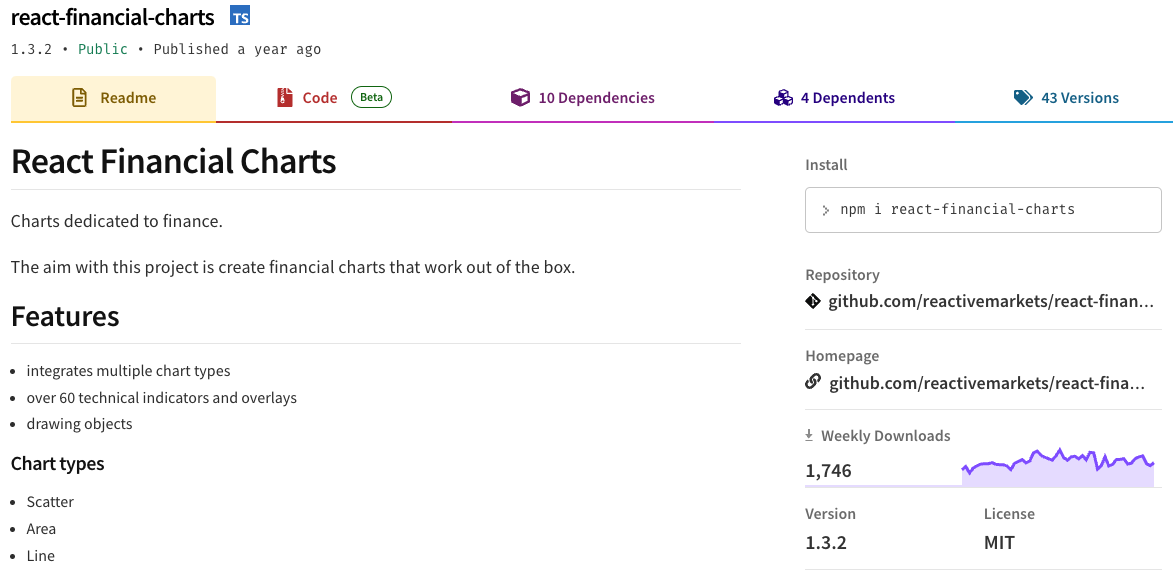Open the github.com repository link
The image size is (1173, 573).
pyautogui.click(x=991, y=301)
